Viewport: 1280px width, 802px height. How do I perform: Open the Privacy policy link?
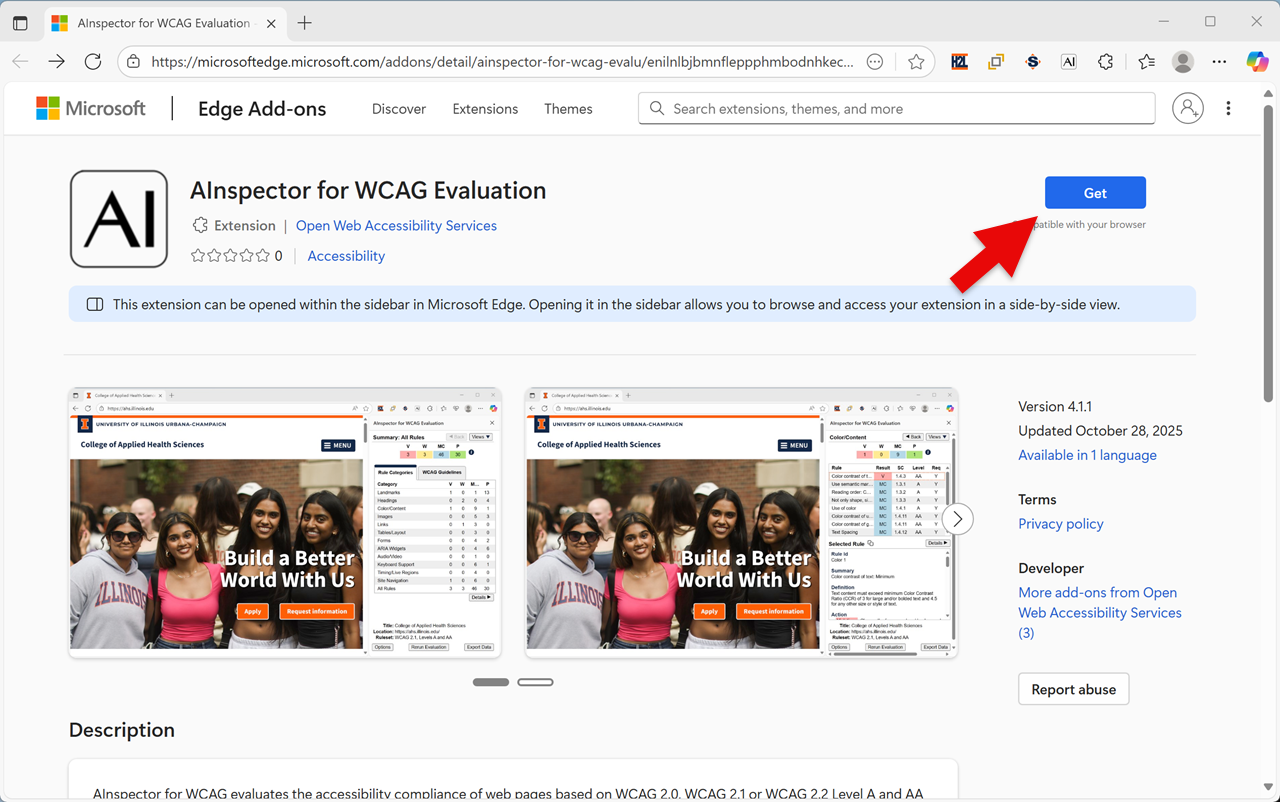click(x=1060, y=524)
